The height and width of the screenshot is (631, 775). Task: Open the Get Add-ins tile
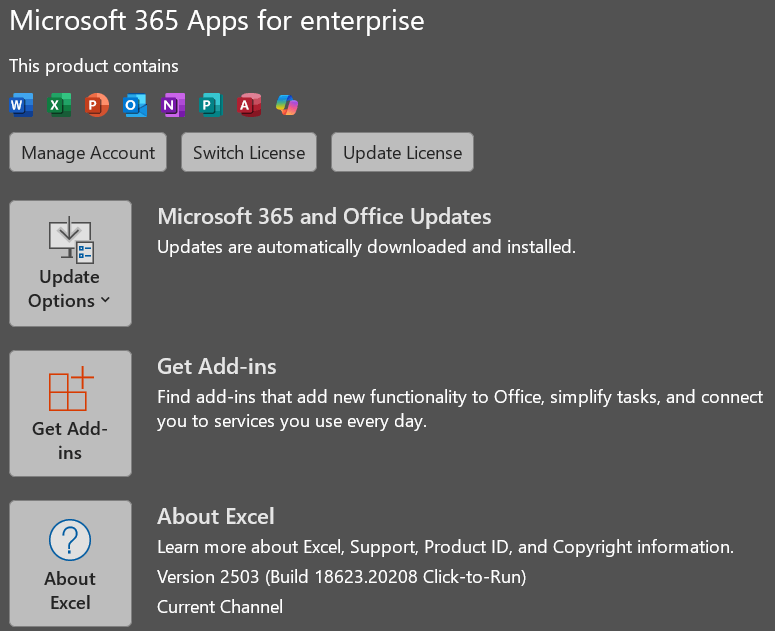click(70, 414)
